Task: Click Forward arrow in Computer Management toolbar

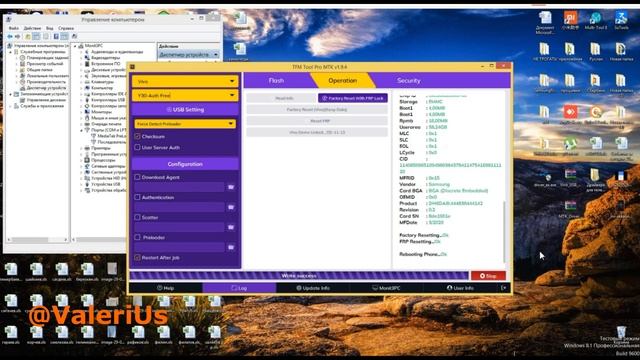Action: click(18, 37)
